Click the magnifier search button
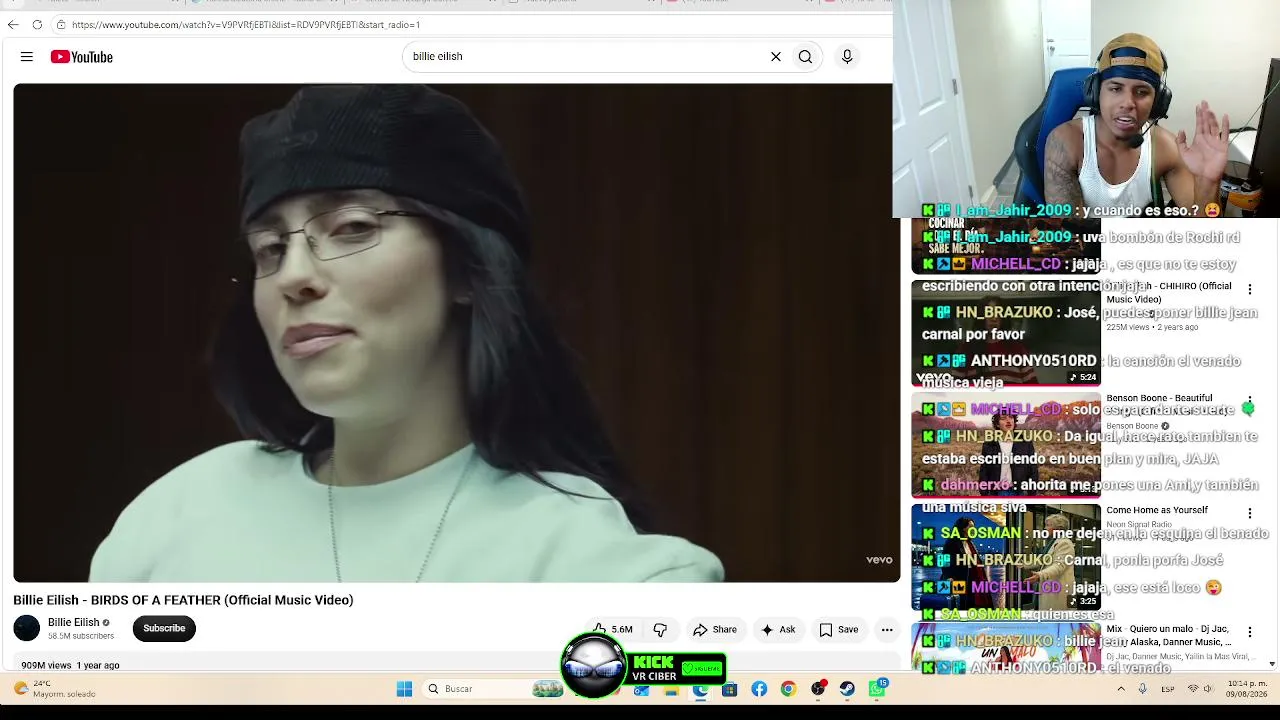 (x=805, y=57)
